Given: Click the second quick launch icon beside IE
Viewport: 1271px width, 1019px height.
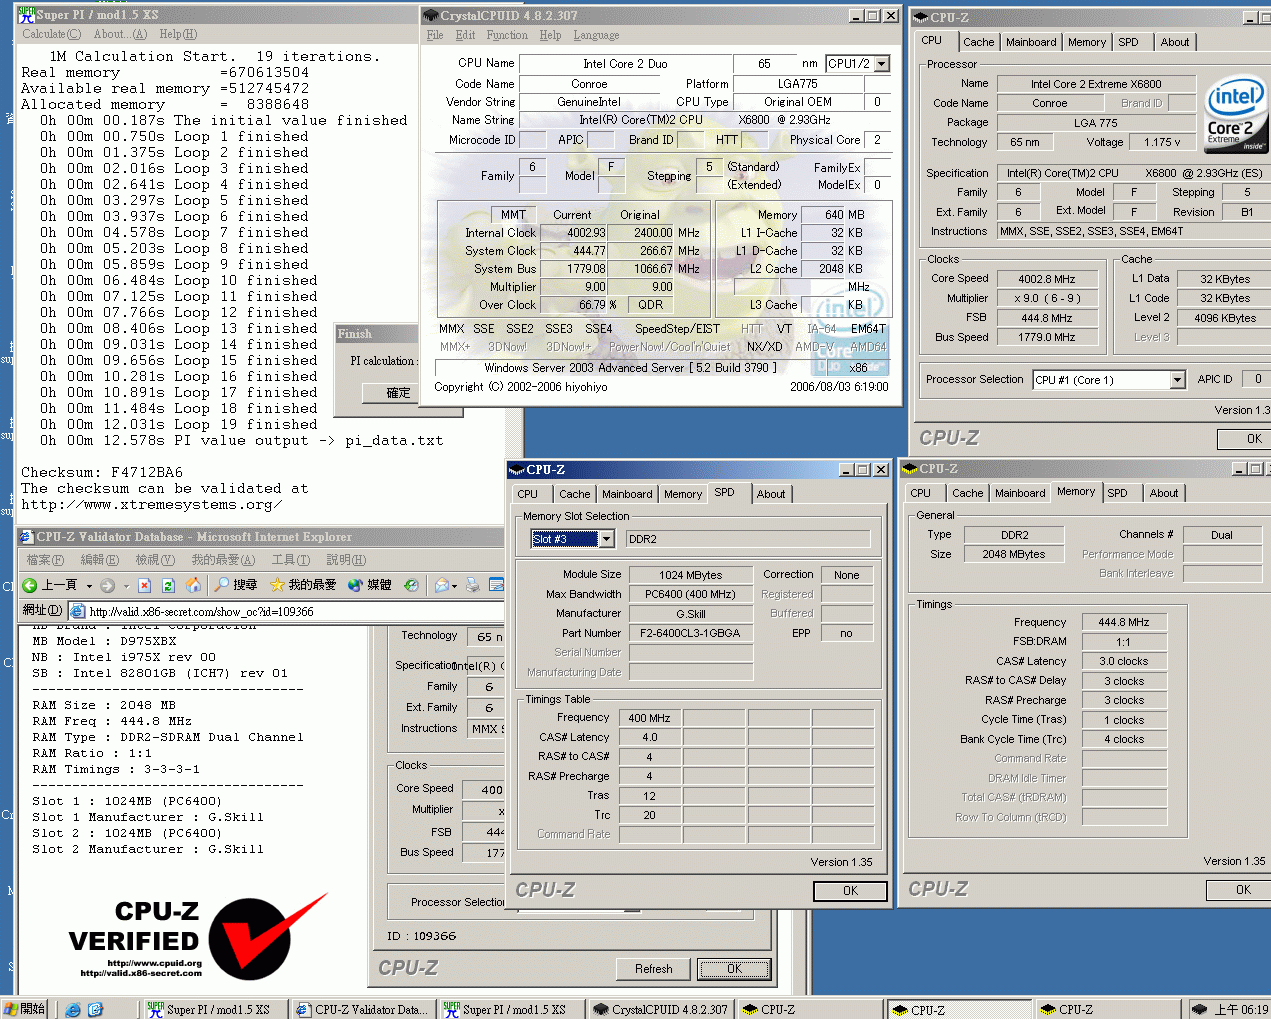Looking at the screenshot, I should pyautogui.click(x=95, y=1009).
